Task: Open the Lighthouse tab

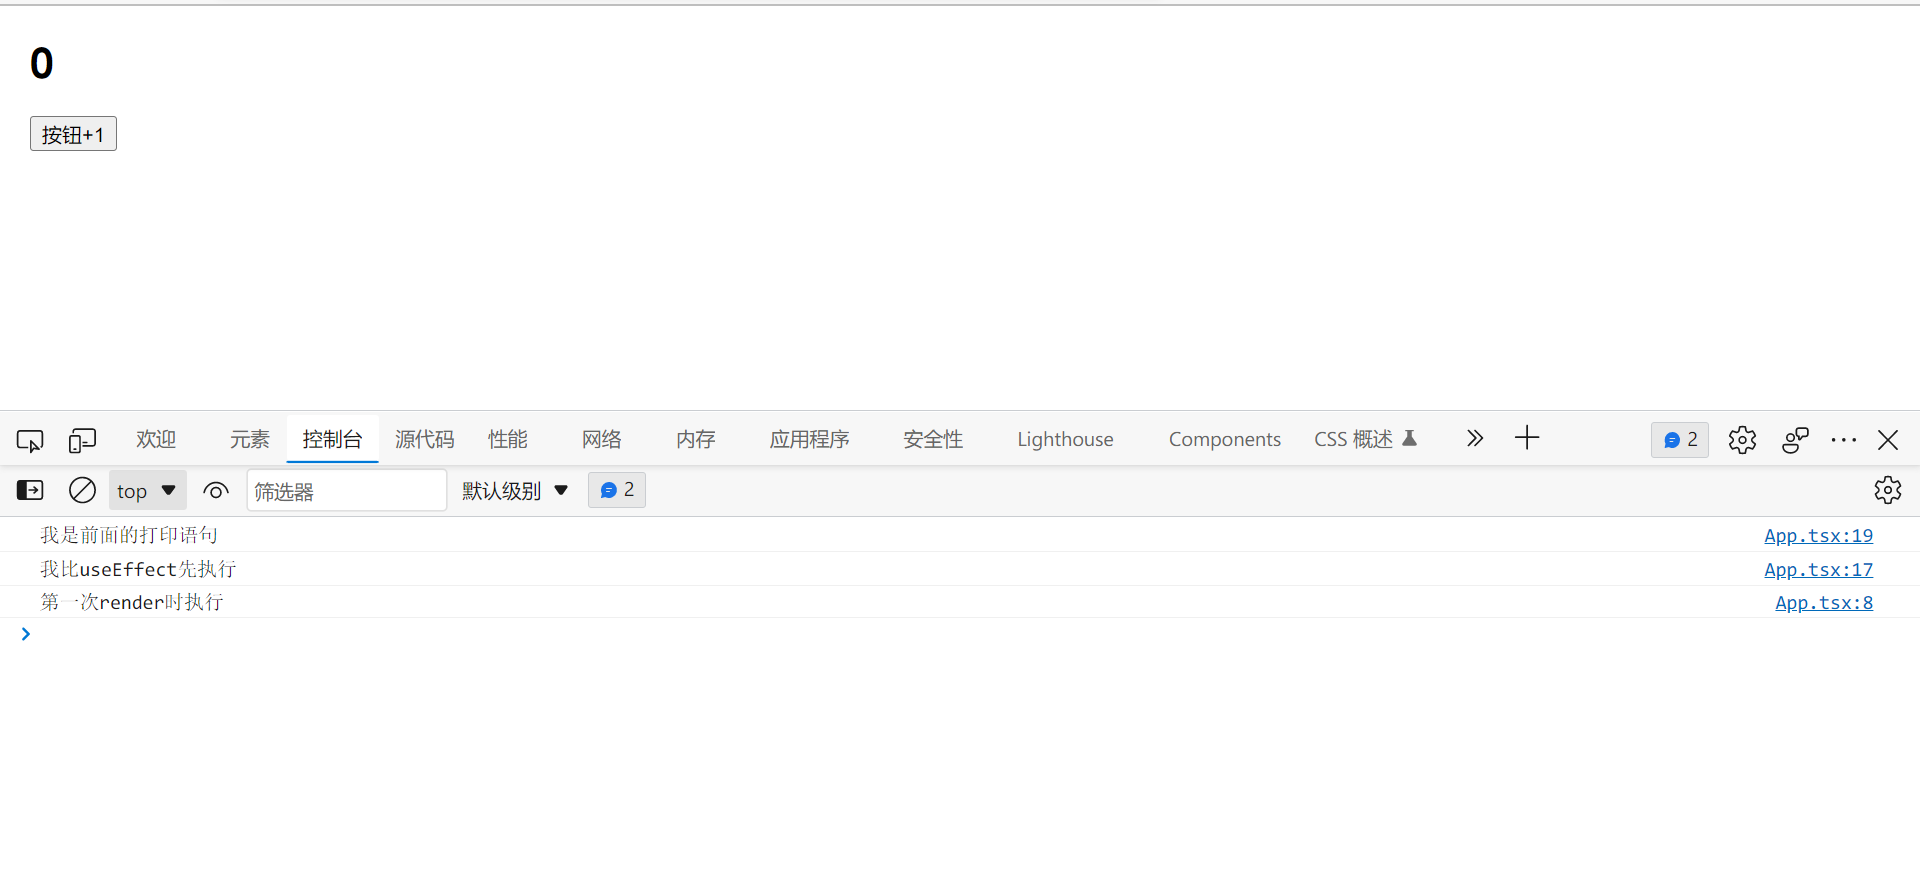Action: click(1065, 439)
